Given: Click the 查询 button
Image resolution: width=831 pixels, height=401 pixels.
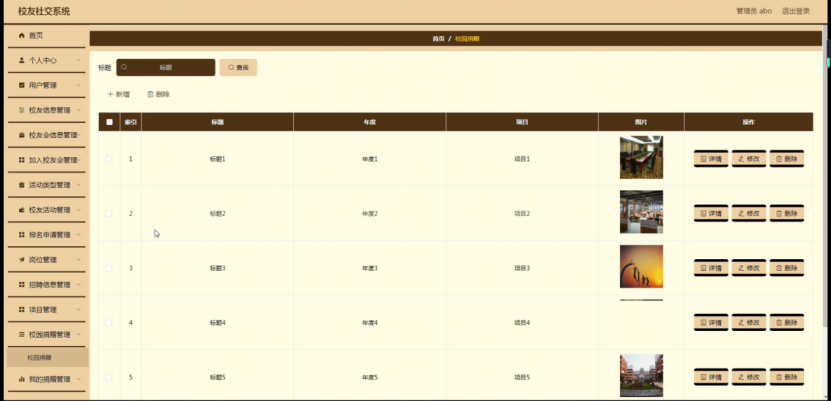Looking at the screenshot, I should (238, 67).
